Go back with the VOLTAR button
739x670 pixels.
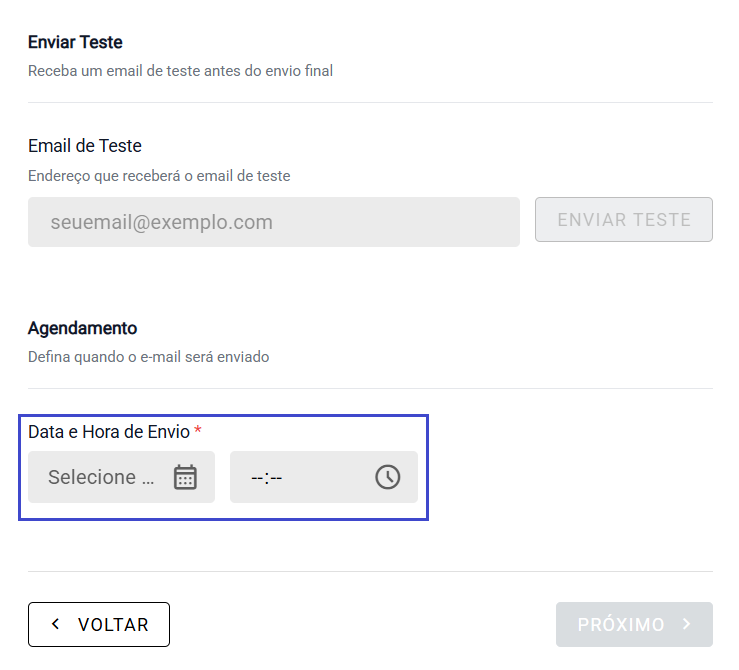99,624
